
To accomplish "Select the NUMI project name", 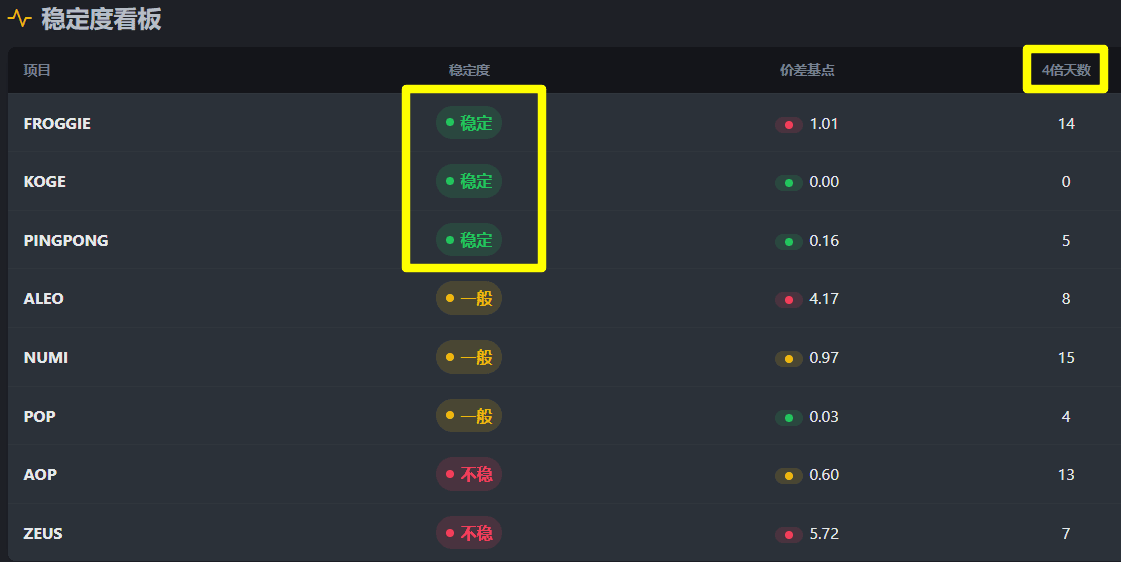I will coord(46,357).
